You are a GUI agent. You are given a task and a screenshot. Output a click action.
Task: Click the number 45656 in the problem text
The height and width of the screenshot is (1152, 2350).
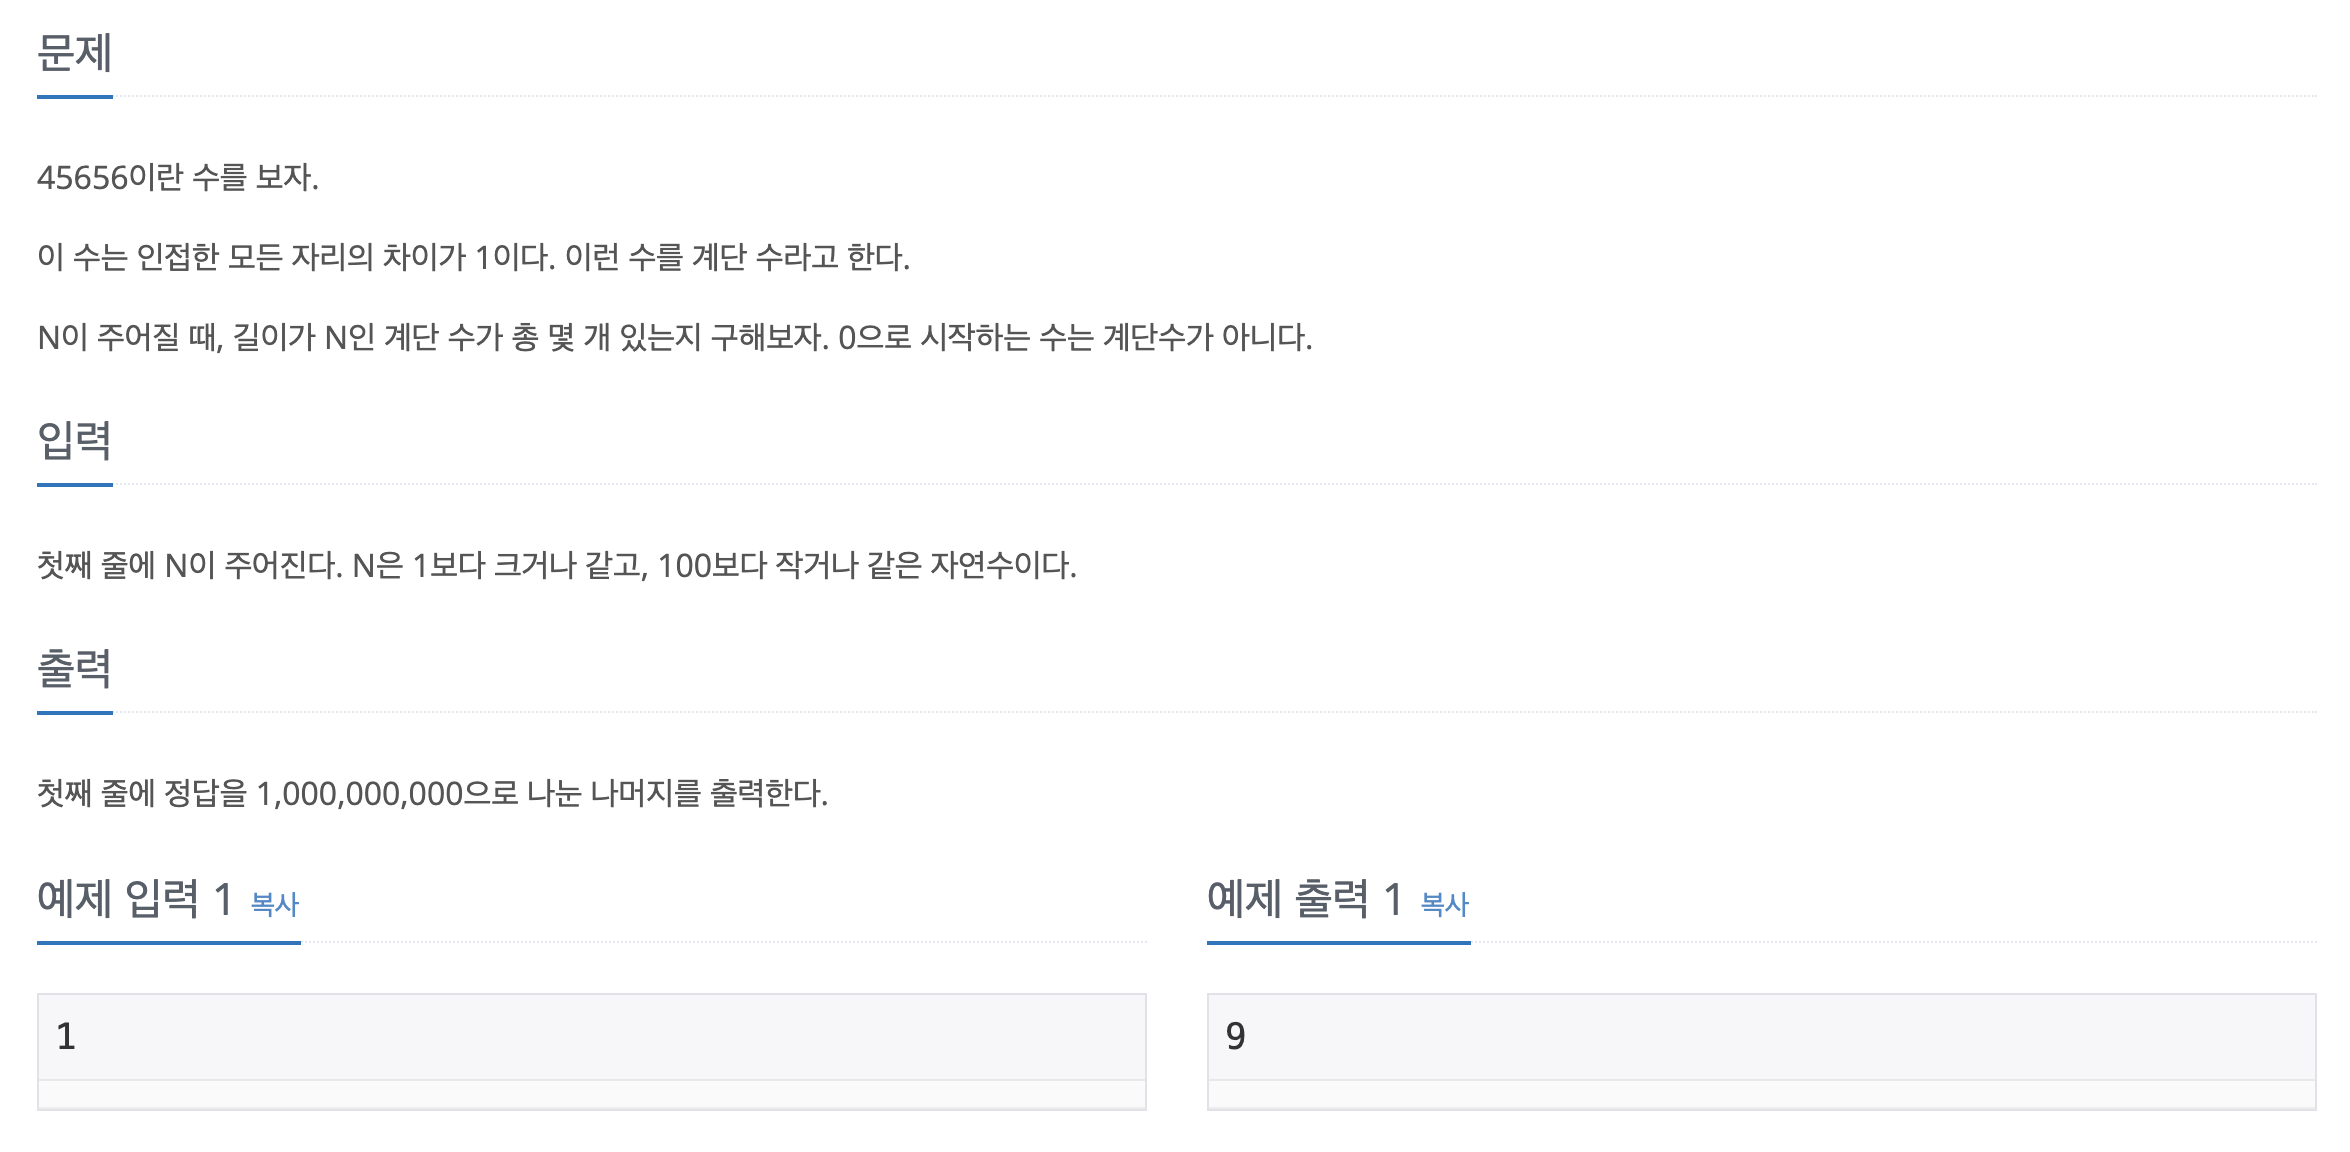pyautogui.click(x=83, y=178)
